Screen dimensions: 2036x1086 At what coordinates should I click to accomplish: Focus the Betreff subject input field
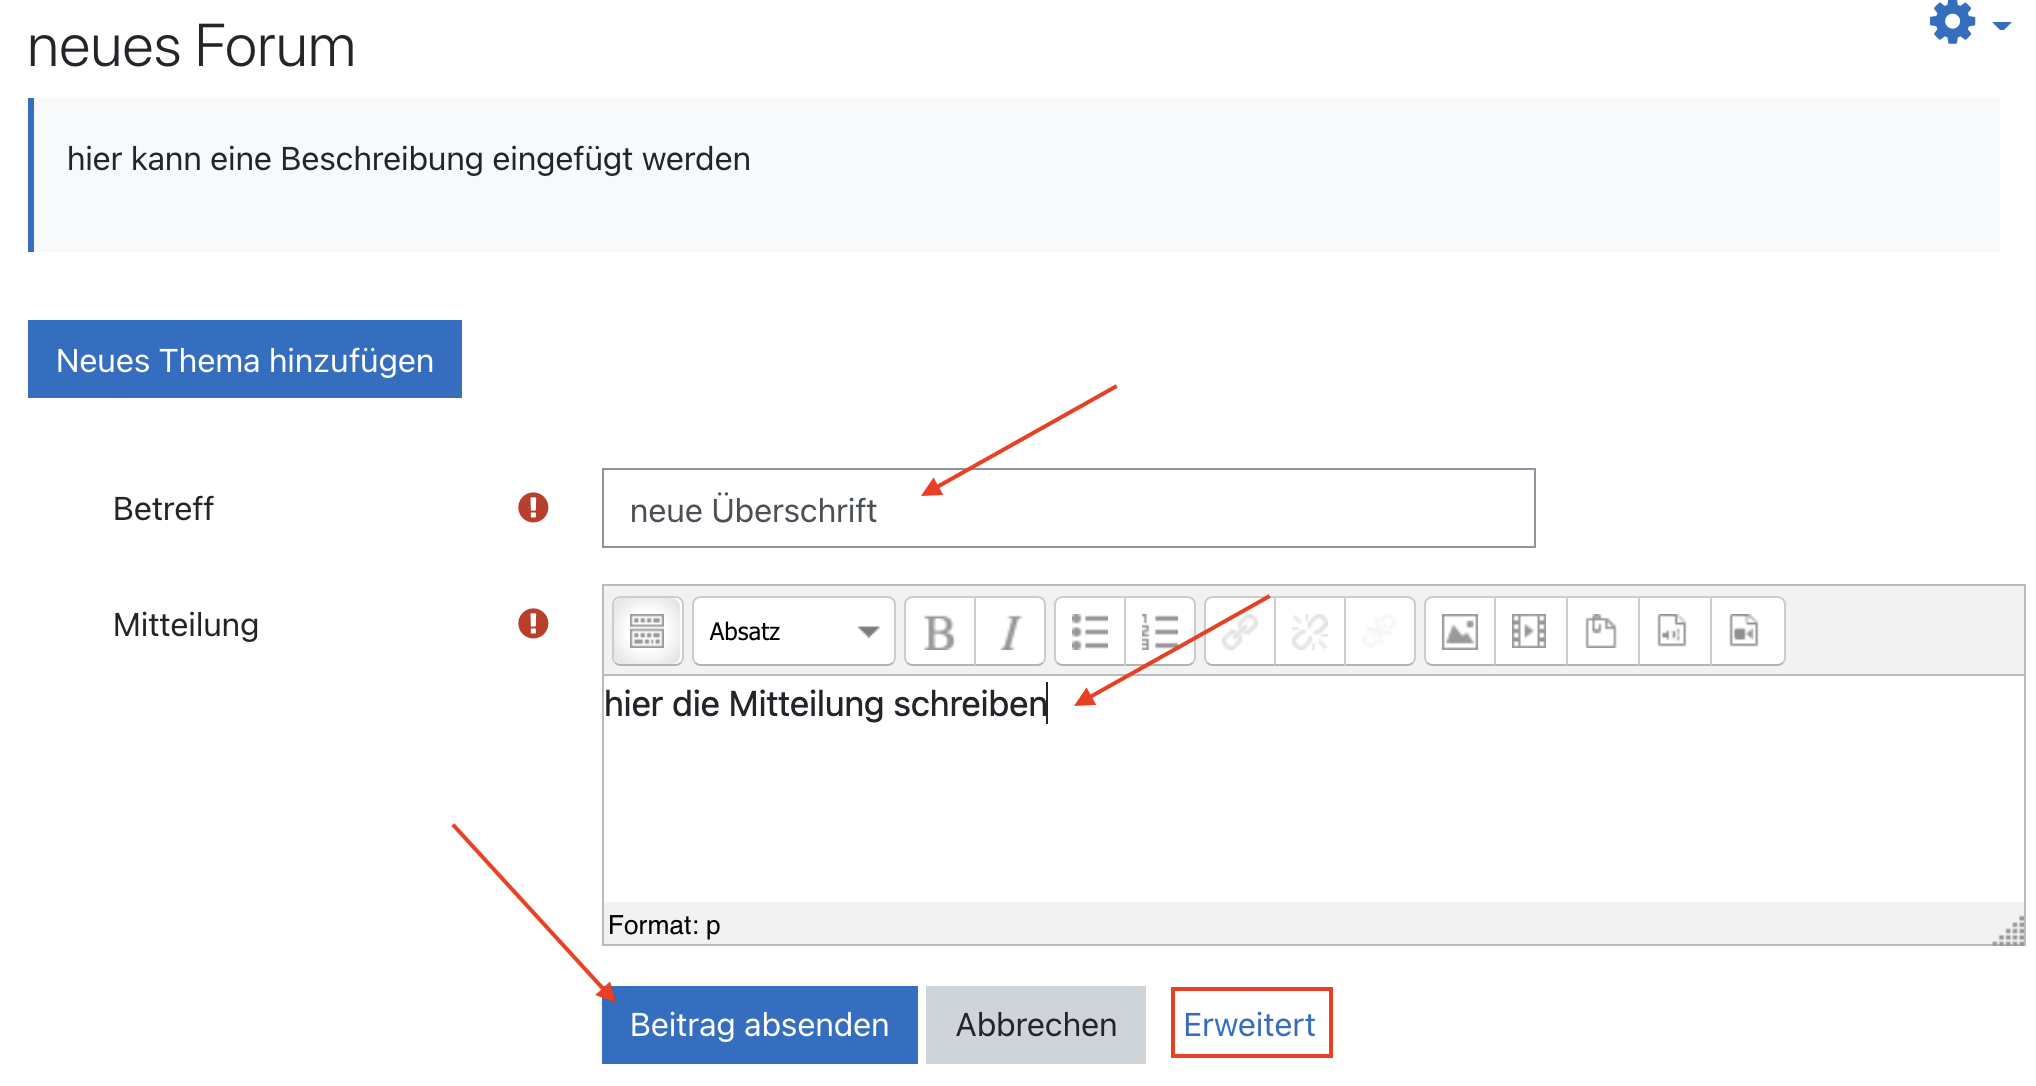pos(1068,508)
